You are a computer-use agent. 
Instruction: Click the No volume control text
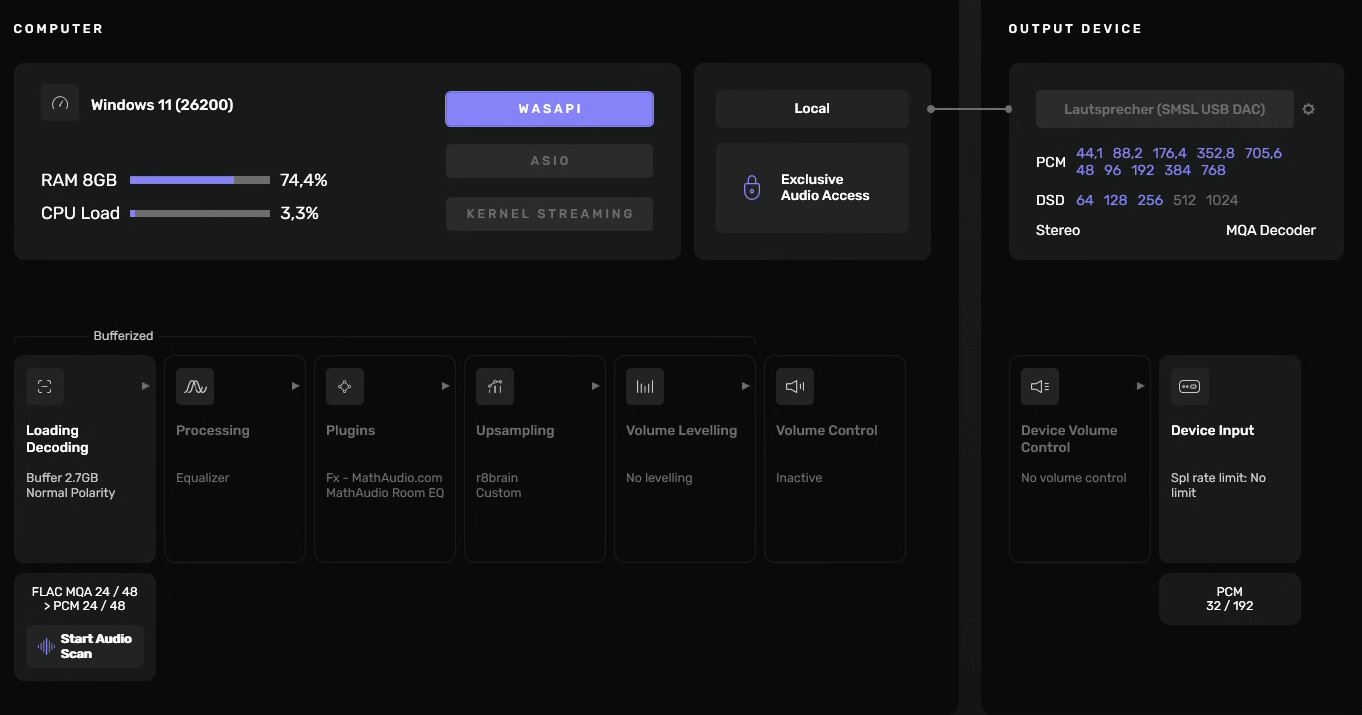pos(1074,478)
